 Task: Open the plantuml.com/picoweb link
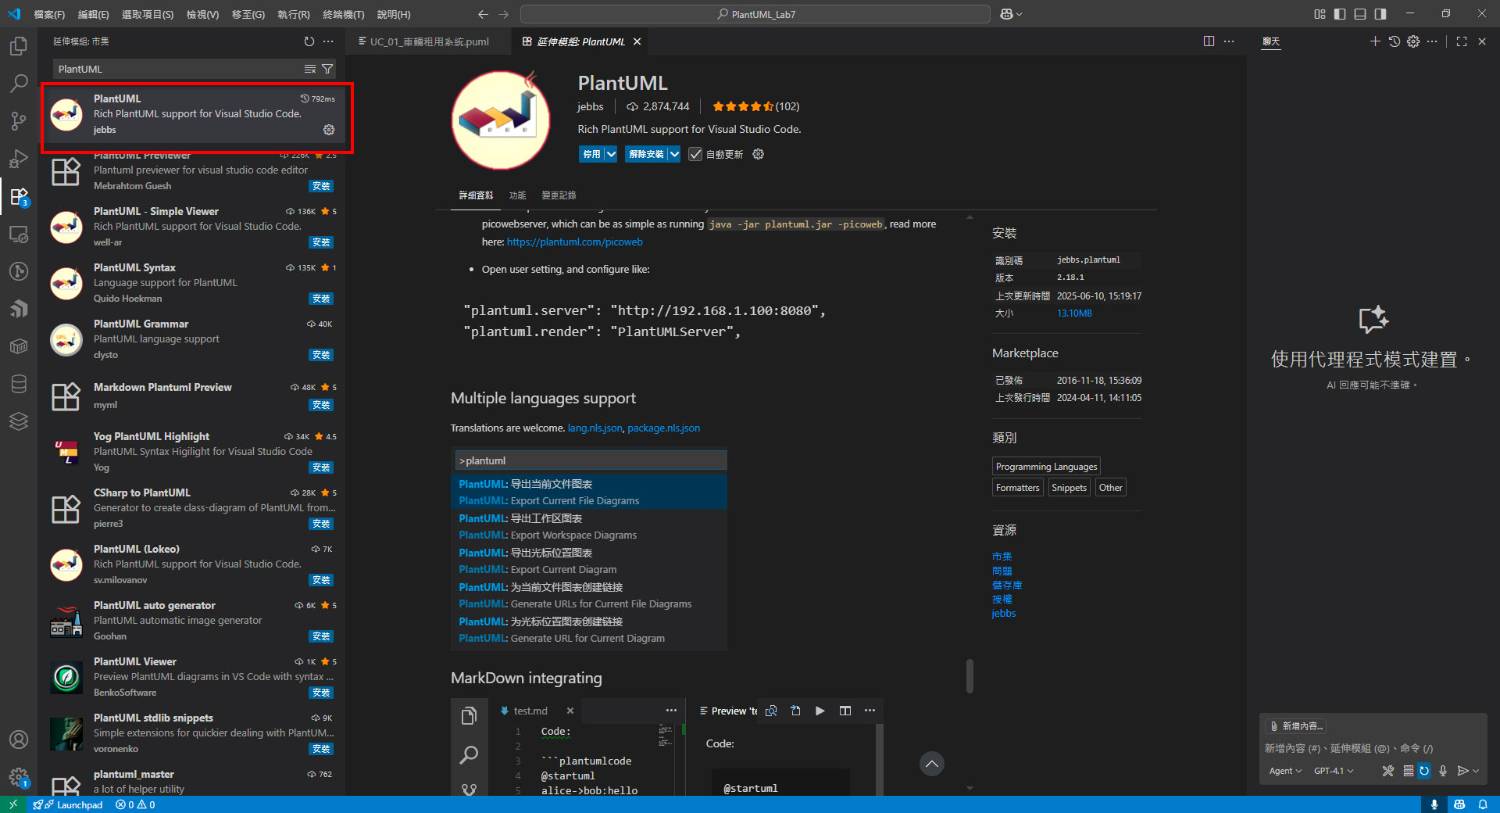tap(575, 242)
